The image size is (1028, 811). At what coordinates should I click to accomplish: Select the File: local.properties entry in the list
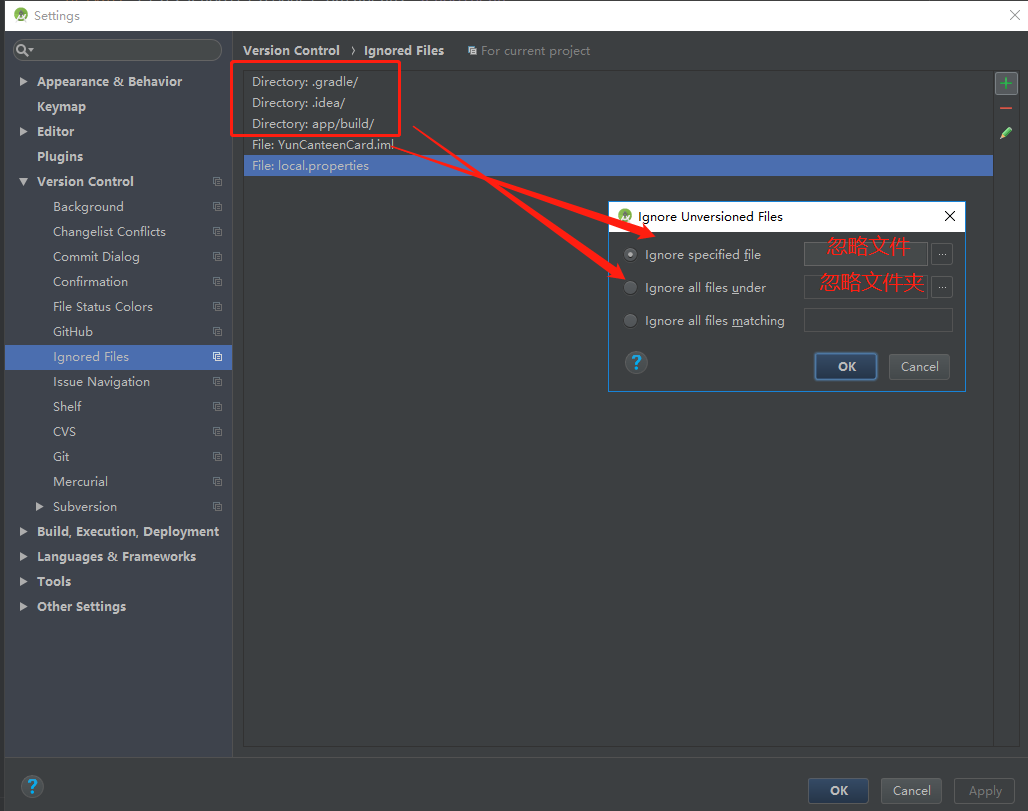click(310, 165)
